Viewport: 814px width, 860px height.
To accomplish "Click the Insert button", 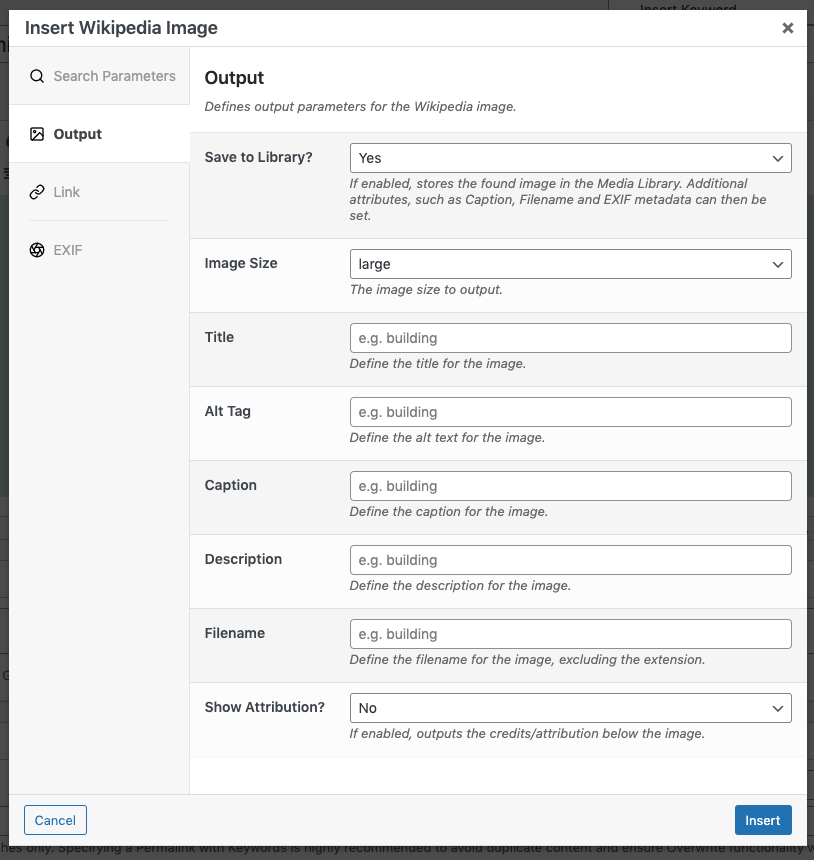I will (x=763, y=820).
